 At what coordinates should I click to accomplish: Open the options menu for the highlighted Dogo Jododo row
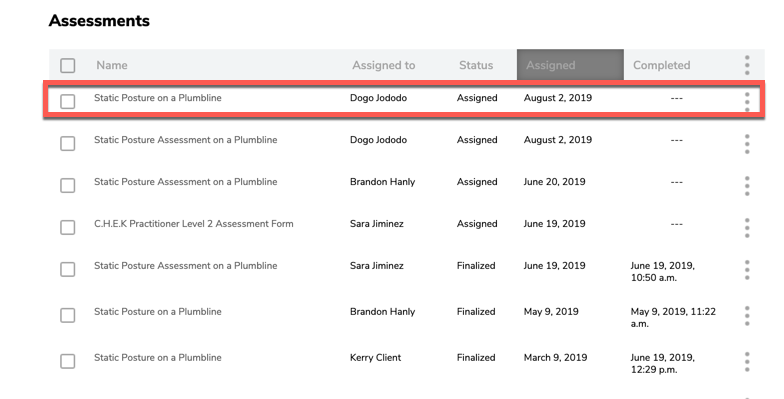pos(747,102)
